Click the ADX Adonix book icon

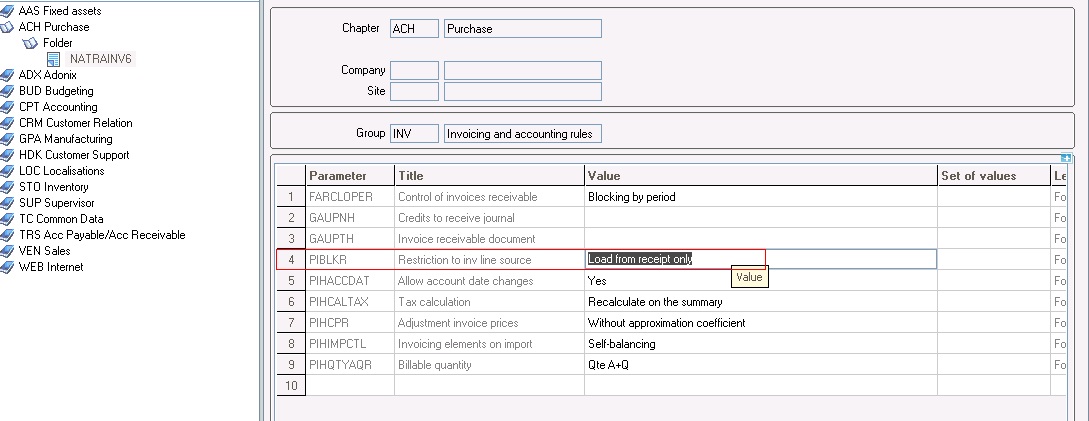(x=7, y=75)
